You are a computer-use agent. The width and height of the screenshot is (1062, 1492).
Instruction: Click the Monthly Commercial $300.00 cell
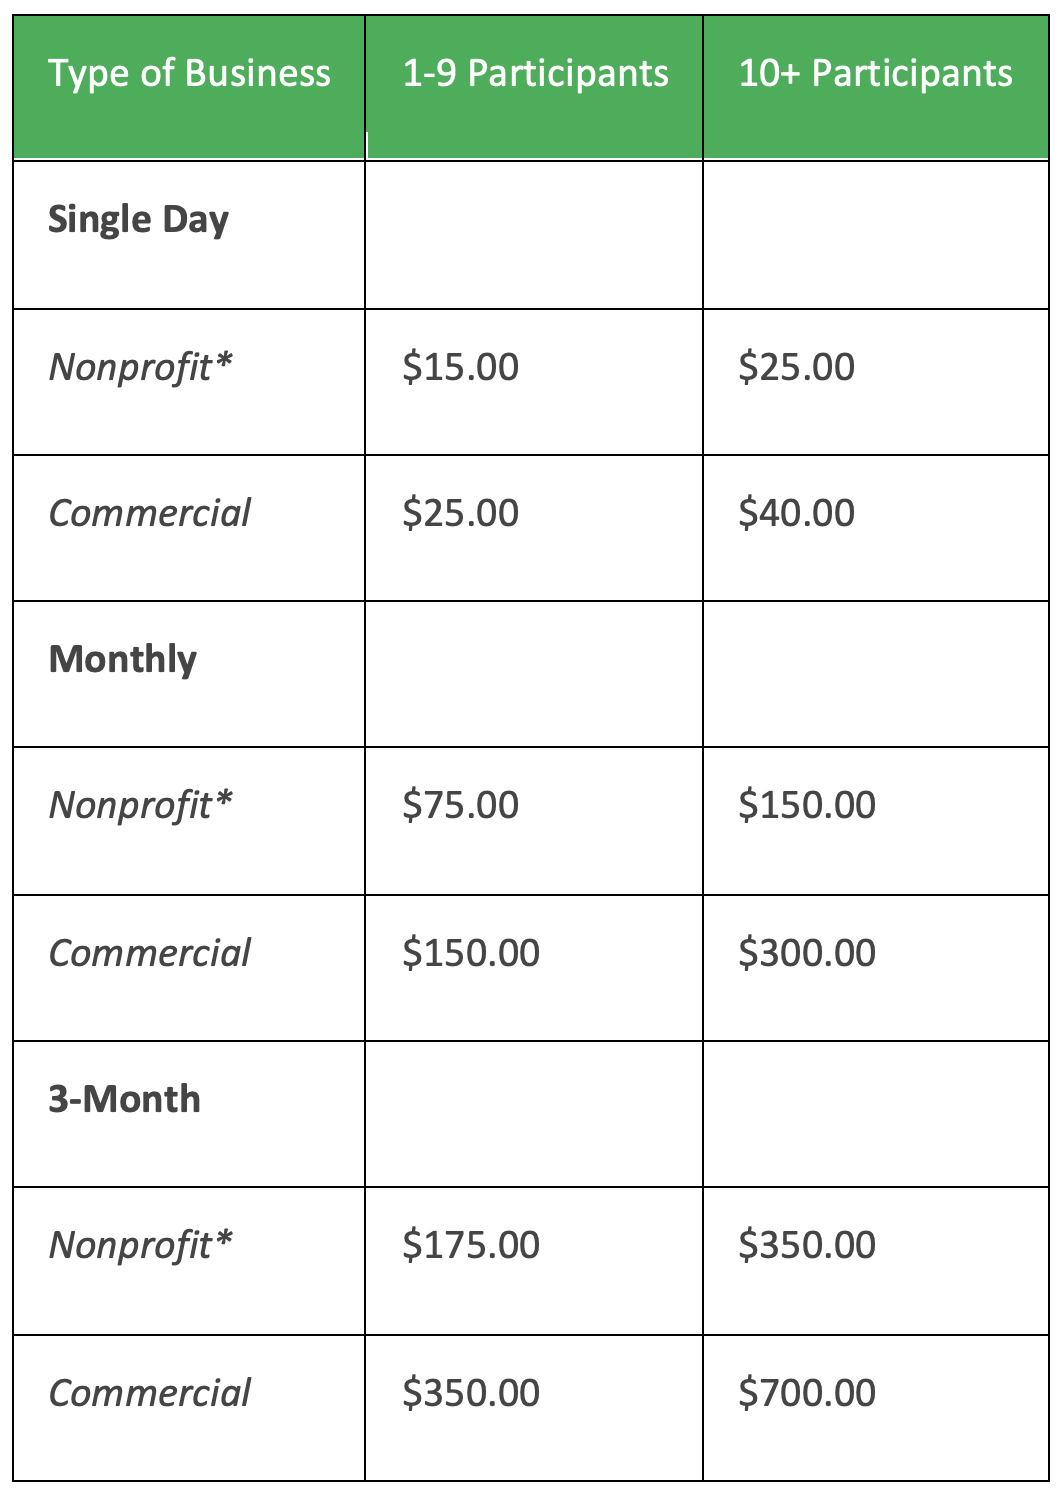(x=806, y=953)
